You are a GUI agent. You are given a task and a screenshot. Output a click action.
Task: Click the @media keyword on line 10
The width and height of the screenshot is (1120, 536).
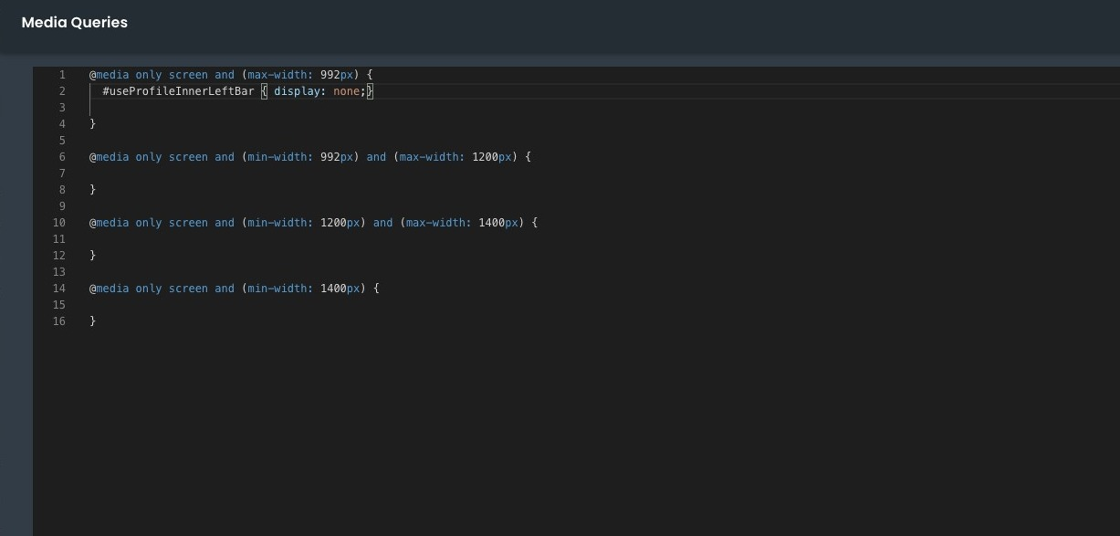(109, 223)
